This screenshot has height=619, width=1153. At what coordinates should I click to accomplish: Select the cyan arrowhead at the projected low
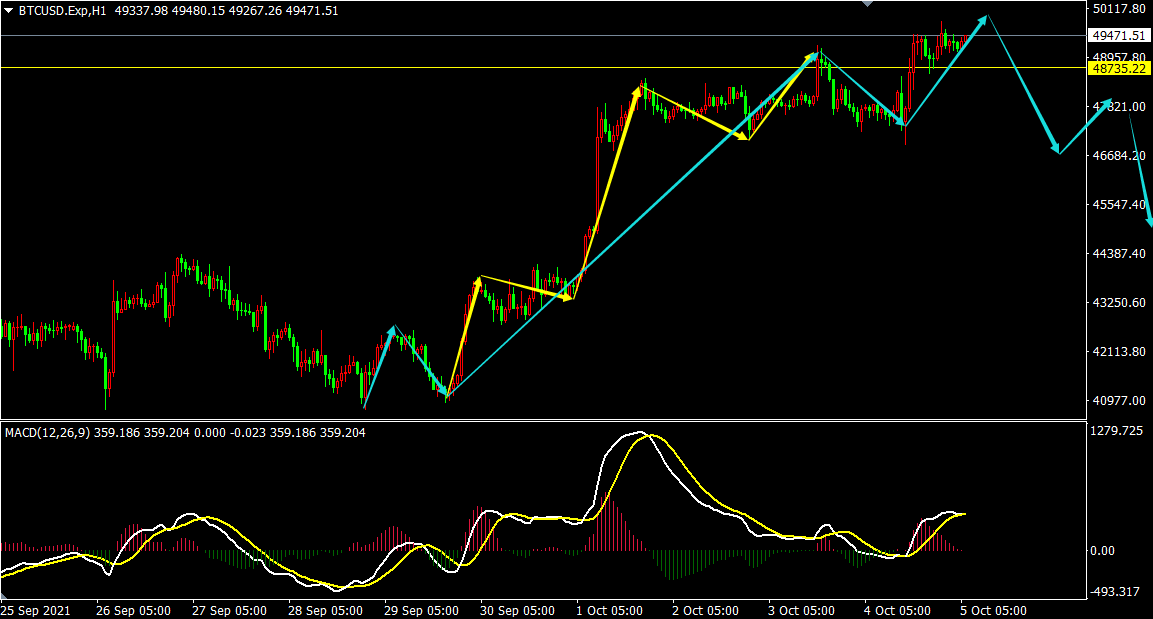1056,149
